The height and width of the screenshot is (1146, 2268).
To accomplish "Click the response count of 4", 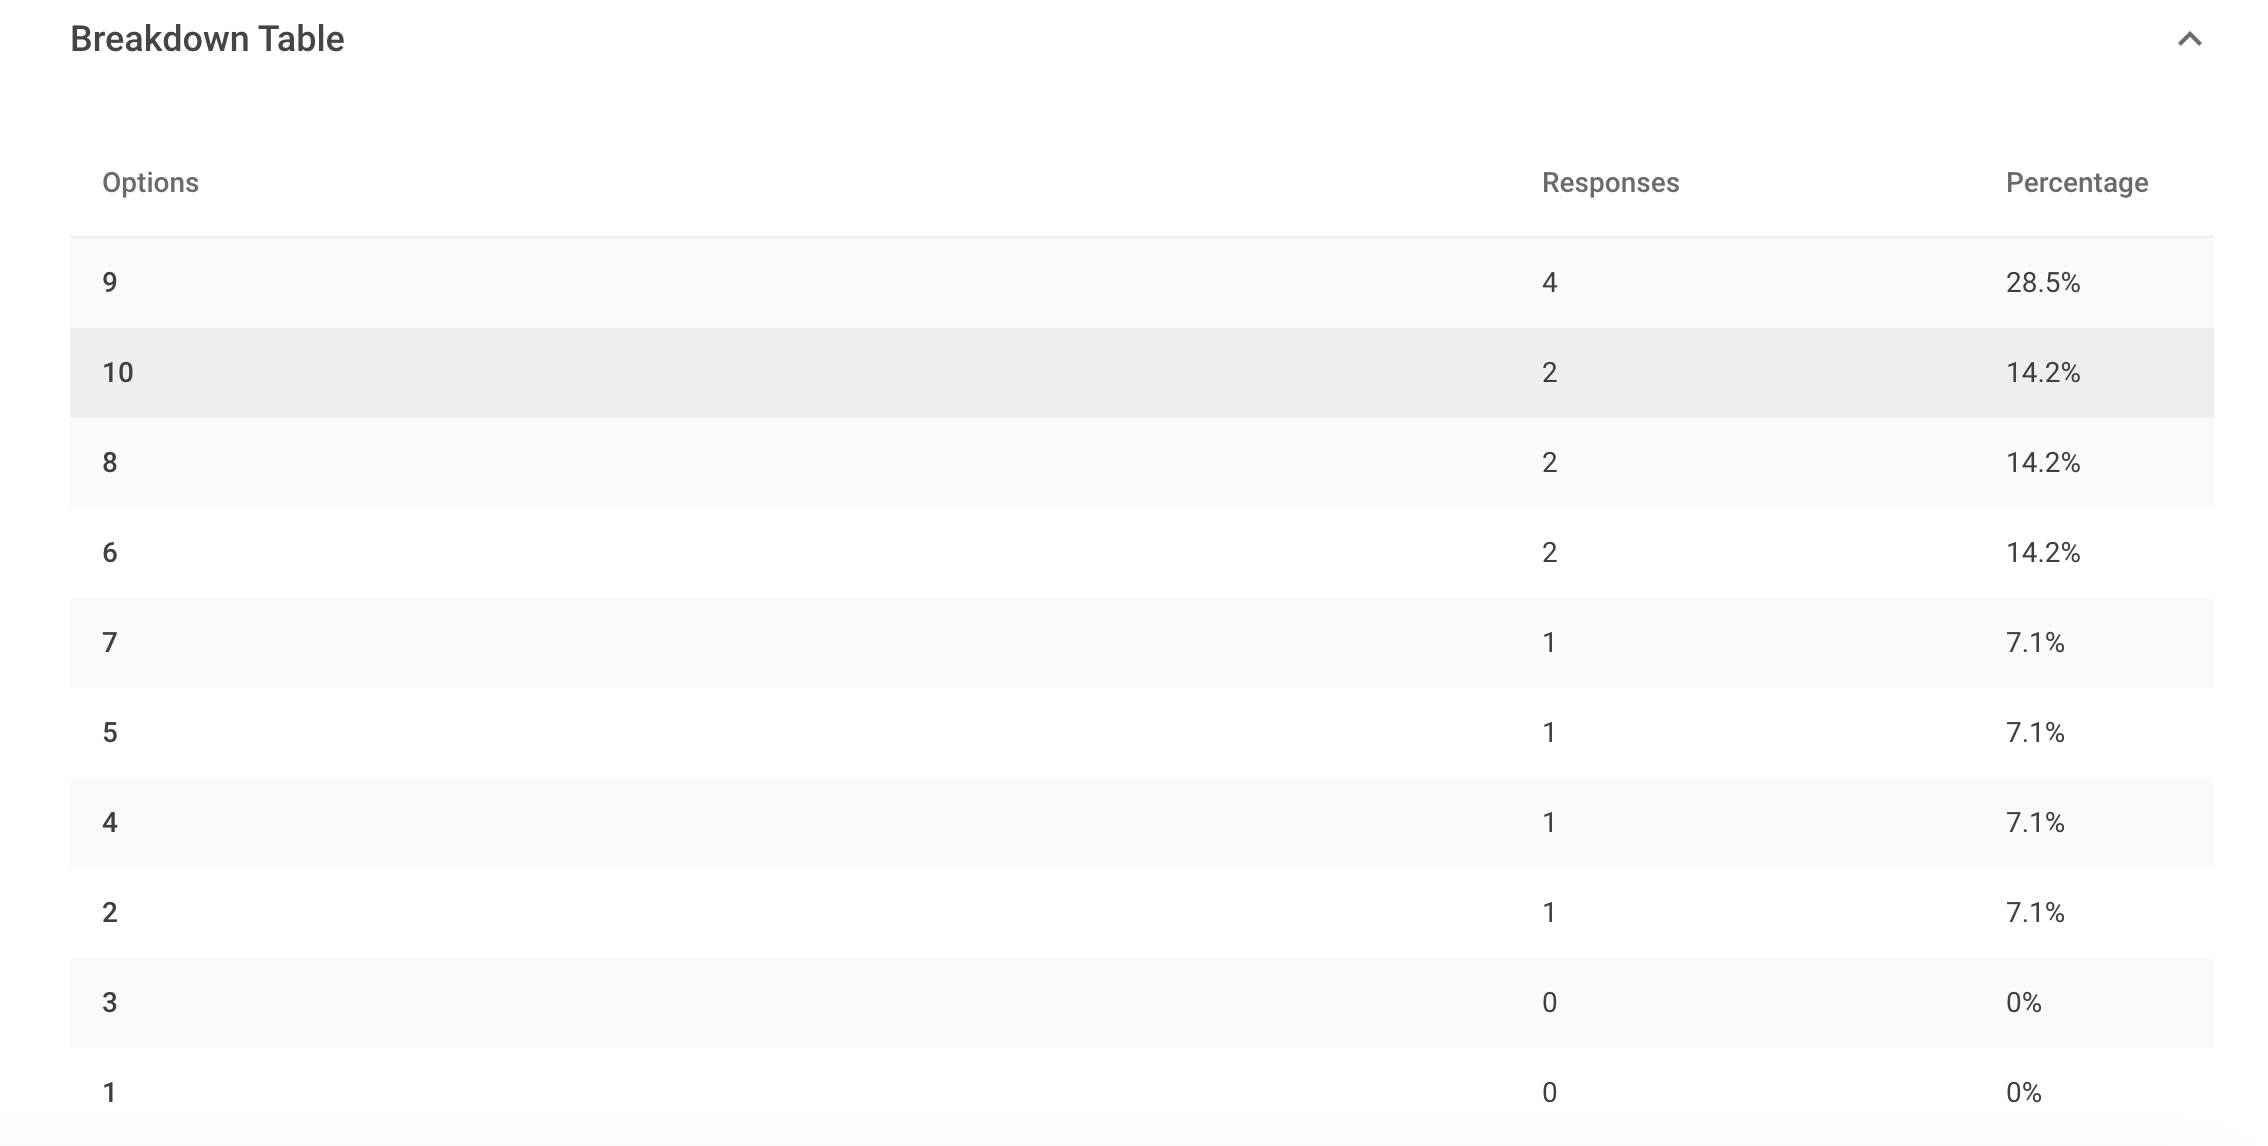I will tap(1549, 283).
